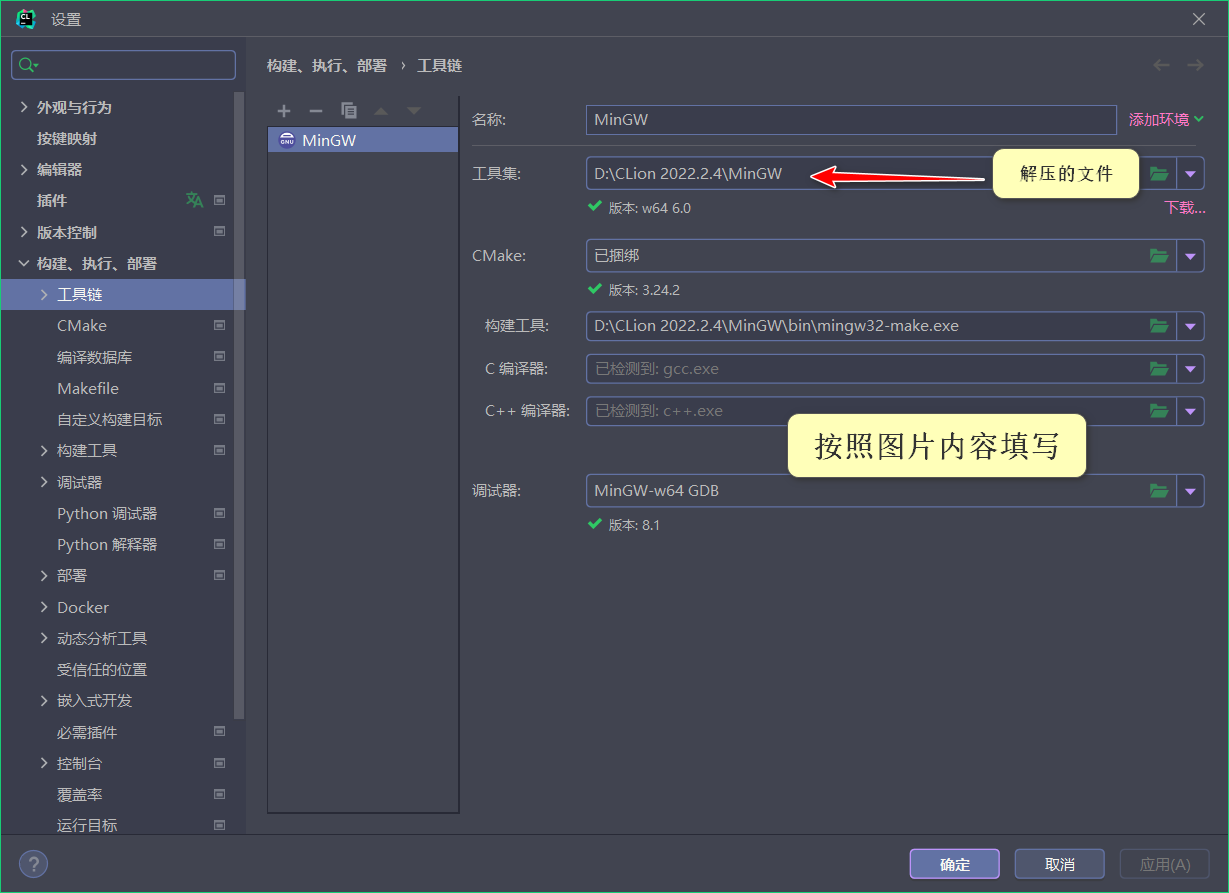Open the 受信任的位置 settings page
The image size is (1229, 893).
click(x=102, y=670)
